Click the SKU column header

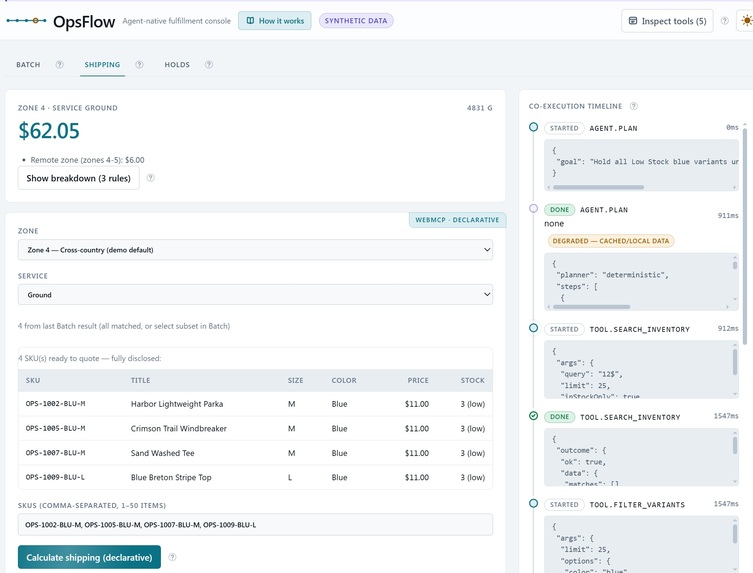click(33, 380)
